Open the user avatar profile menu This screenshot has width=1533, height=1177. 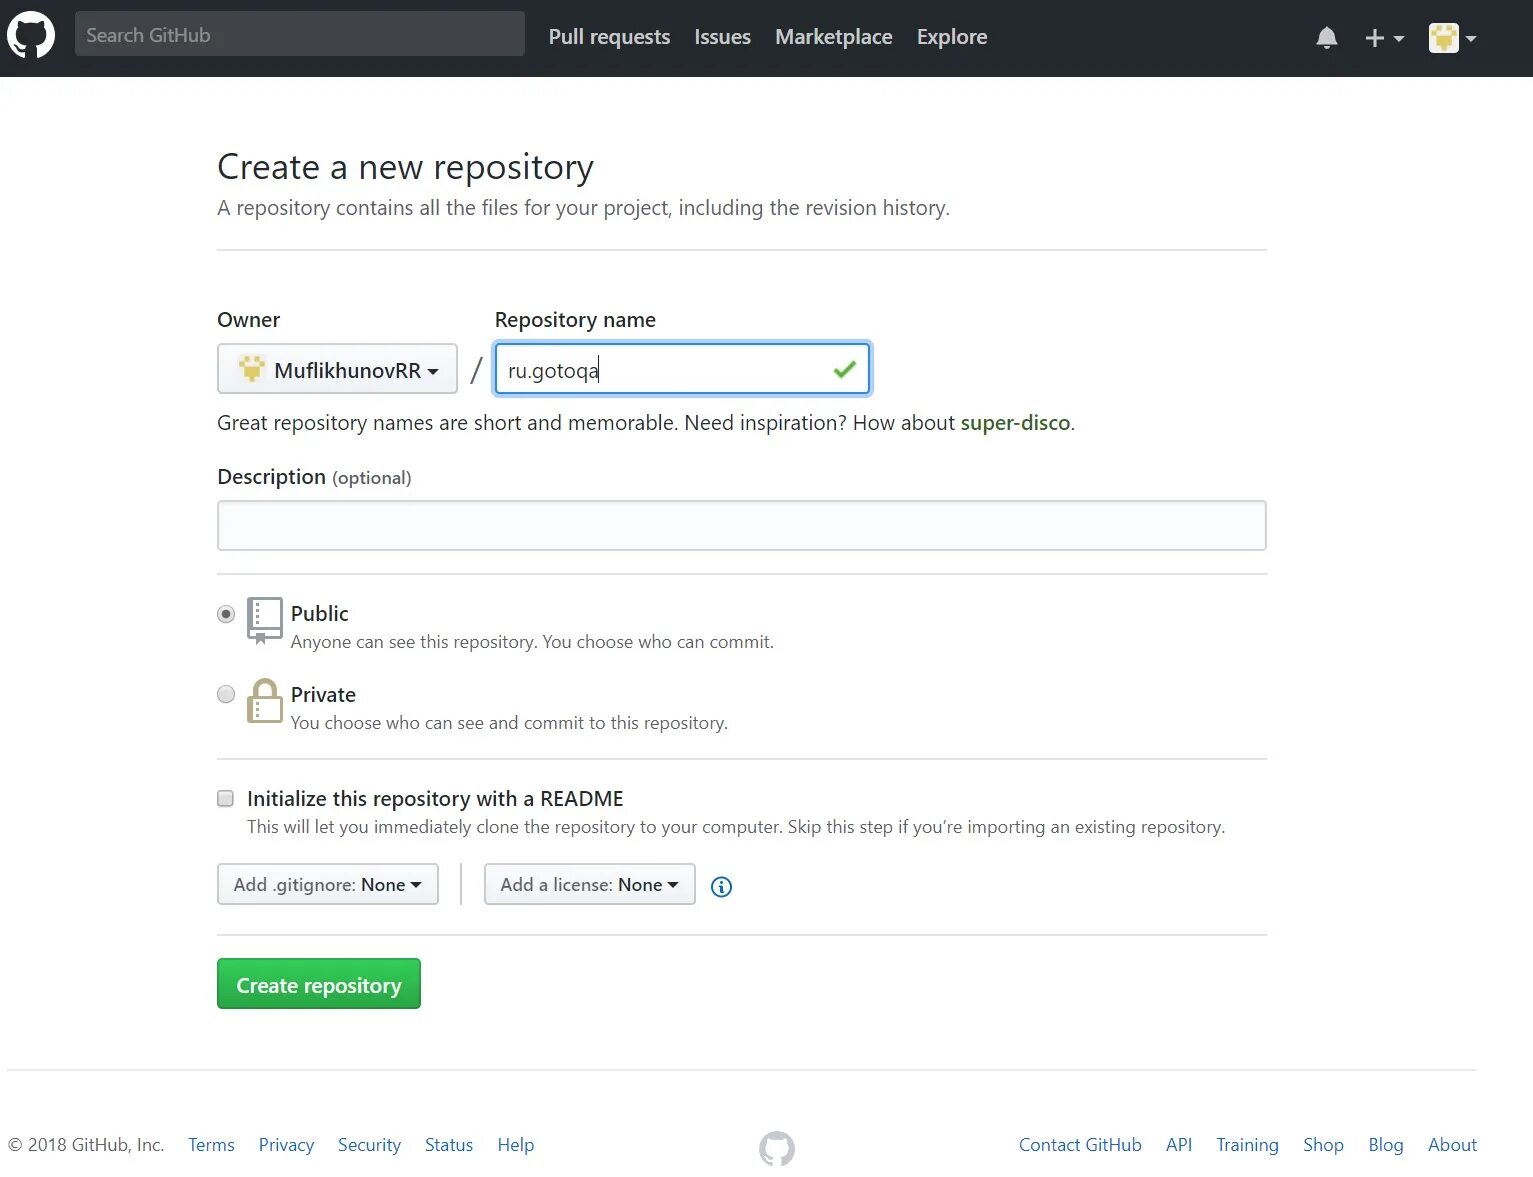point(1452,38)
